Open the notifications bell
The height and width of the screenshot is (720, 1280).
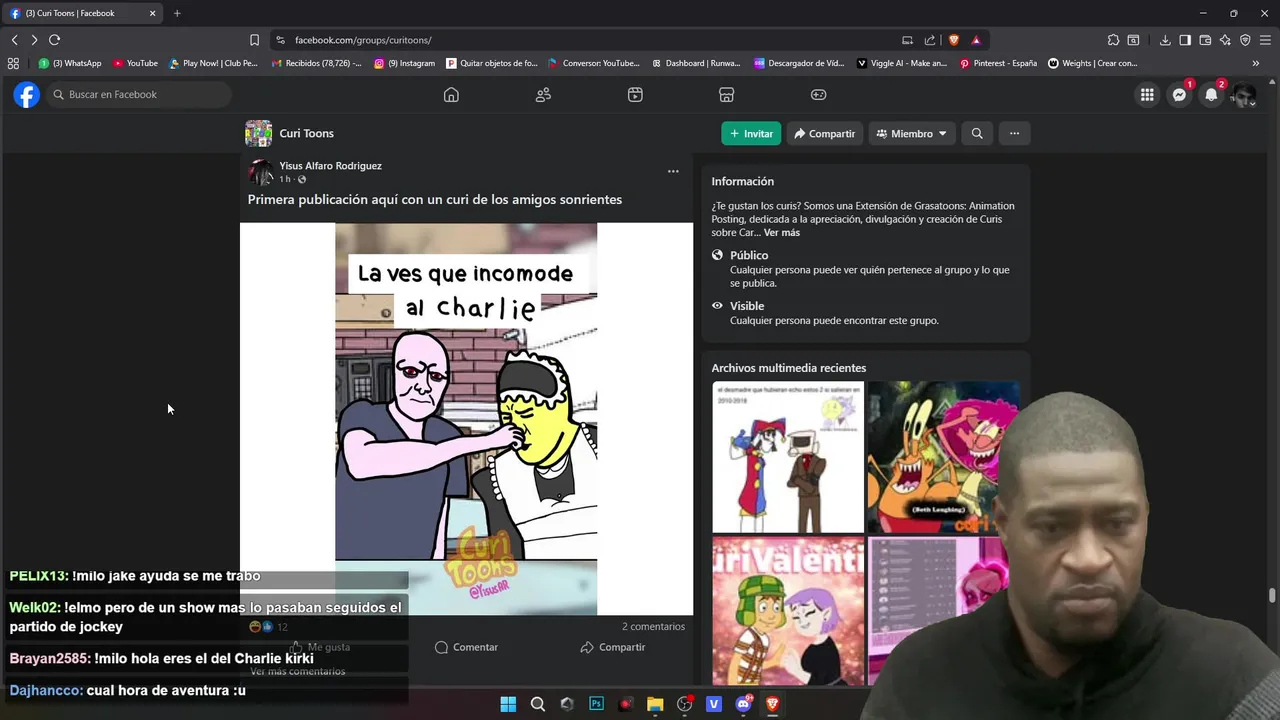(x=1212, y=94)
